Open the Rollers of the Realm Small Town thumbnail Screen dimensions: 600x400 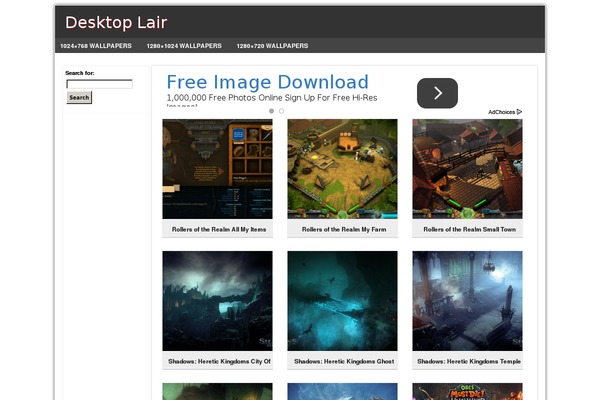point(467,169)
